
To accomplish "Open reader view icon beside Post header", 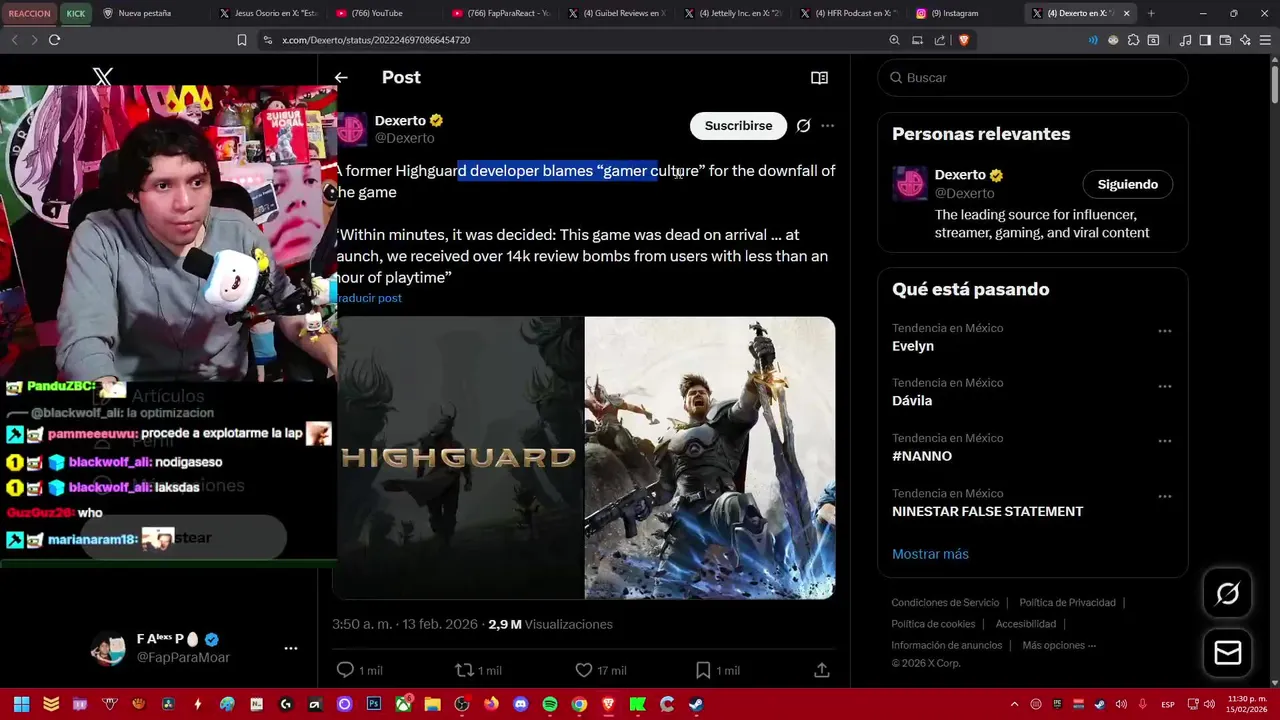I will (x=819, y=78).
